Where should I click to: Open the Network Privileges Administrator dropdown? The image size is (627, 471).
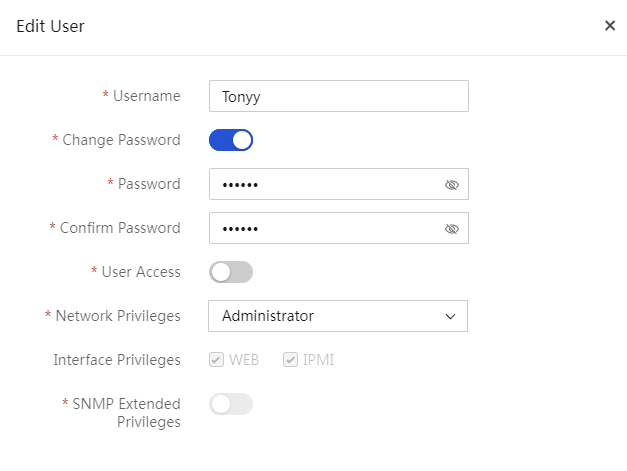(338, 316)
